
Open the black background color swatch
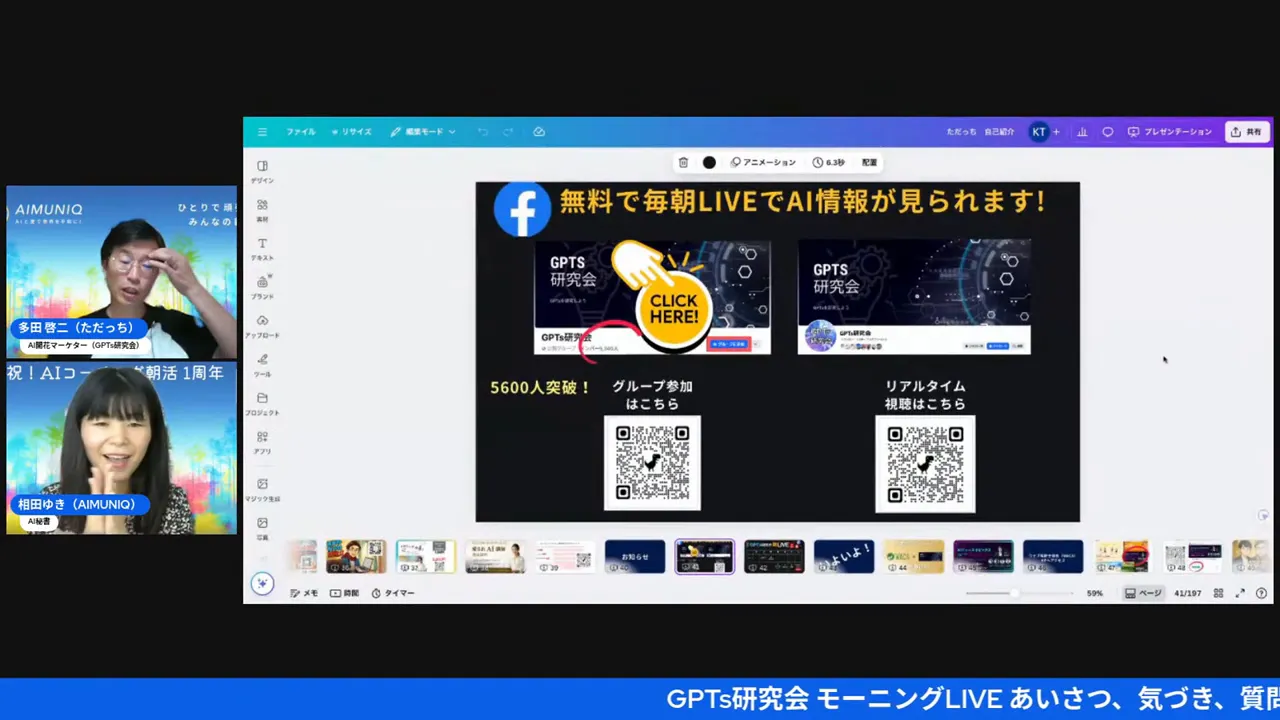point(709,162)
